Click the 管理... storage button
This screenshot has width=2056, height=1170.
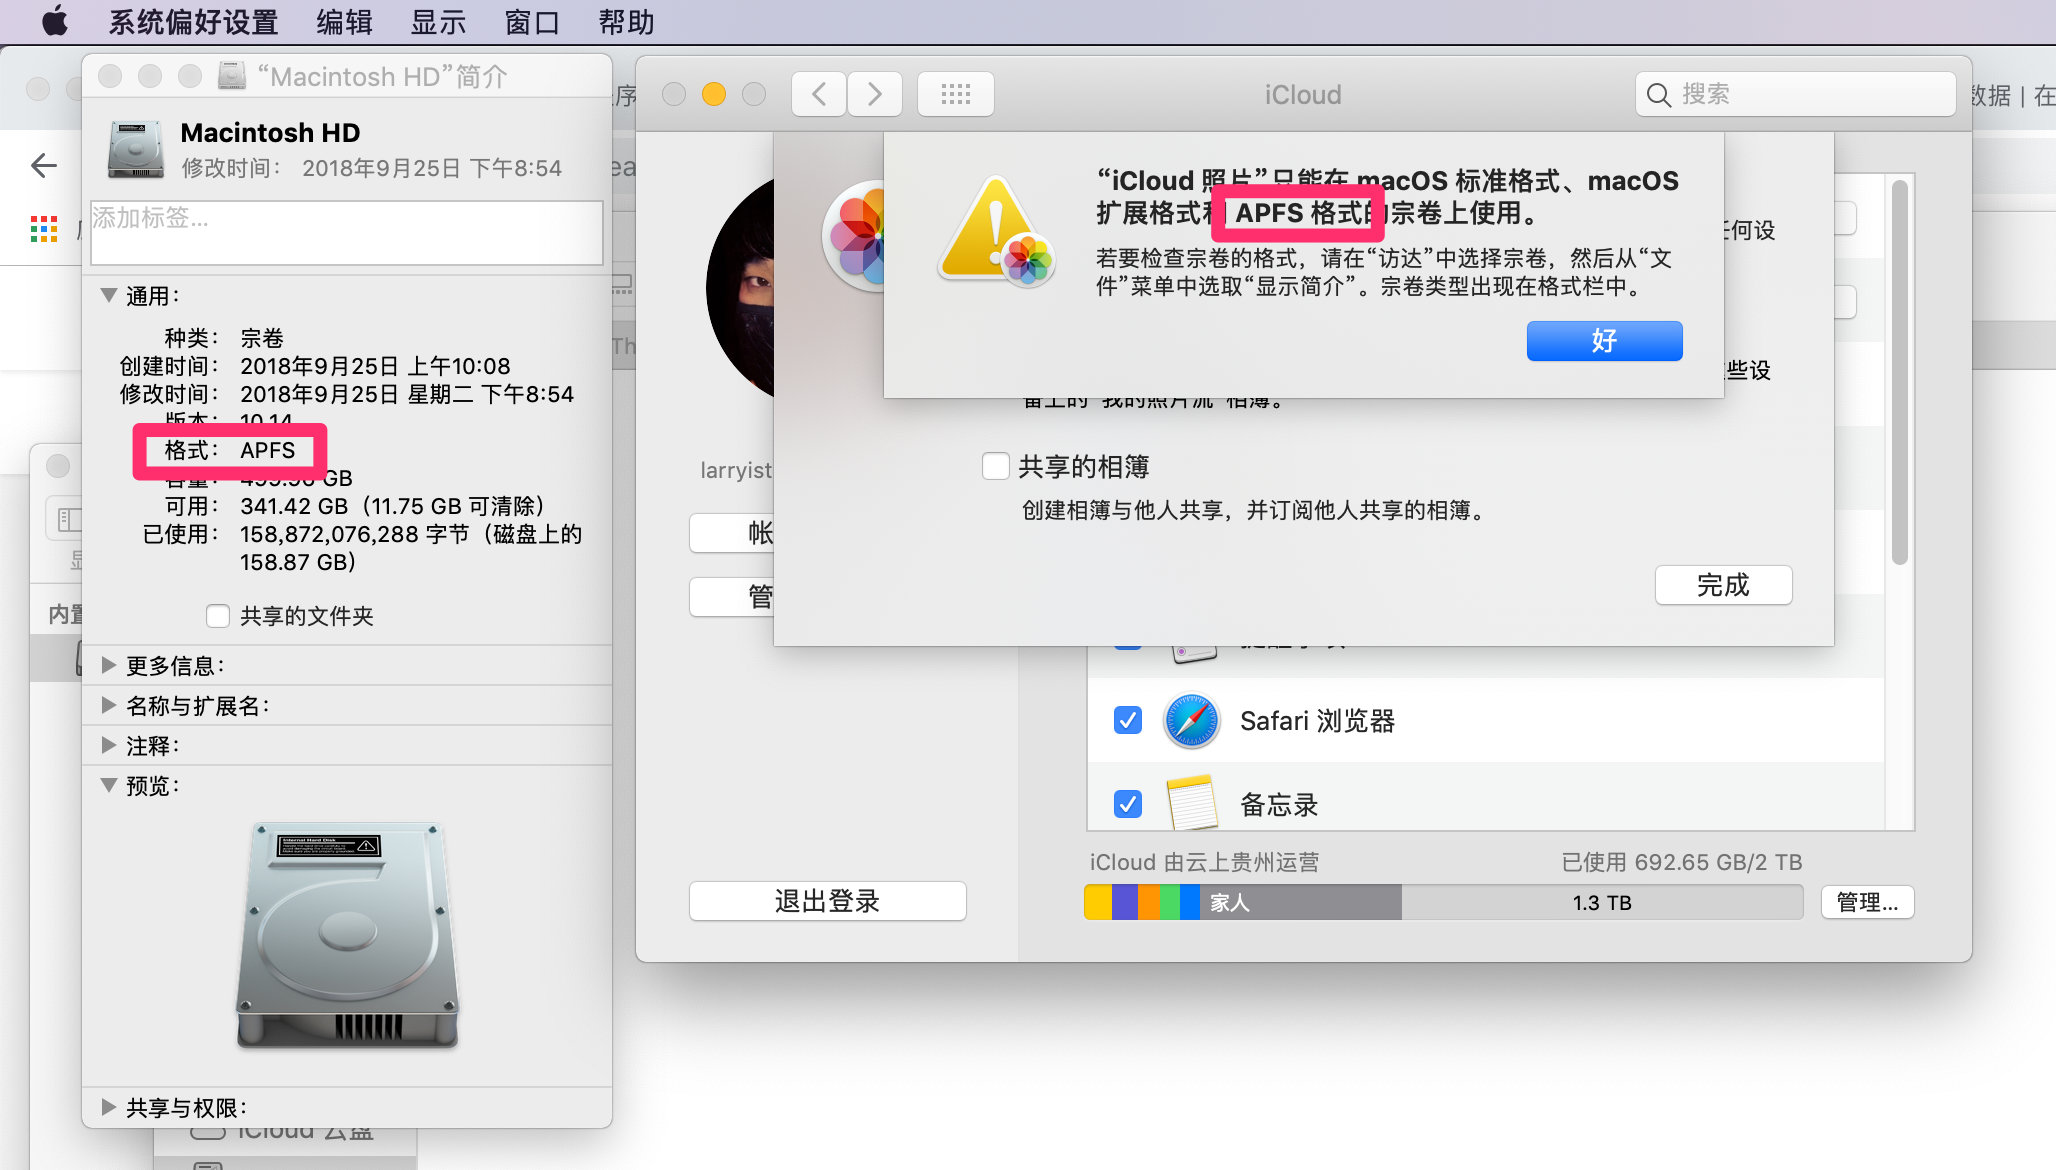point(1867,902)
